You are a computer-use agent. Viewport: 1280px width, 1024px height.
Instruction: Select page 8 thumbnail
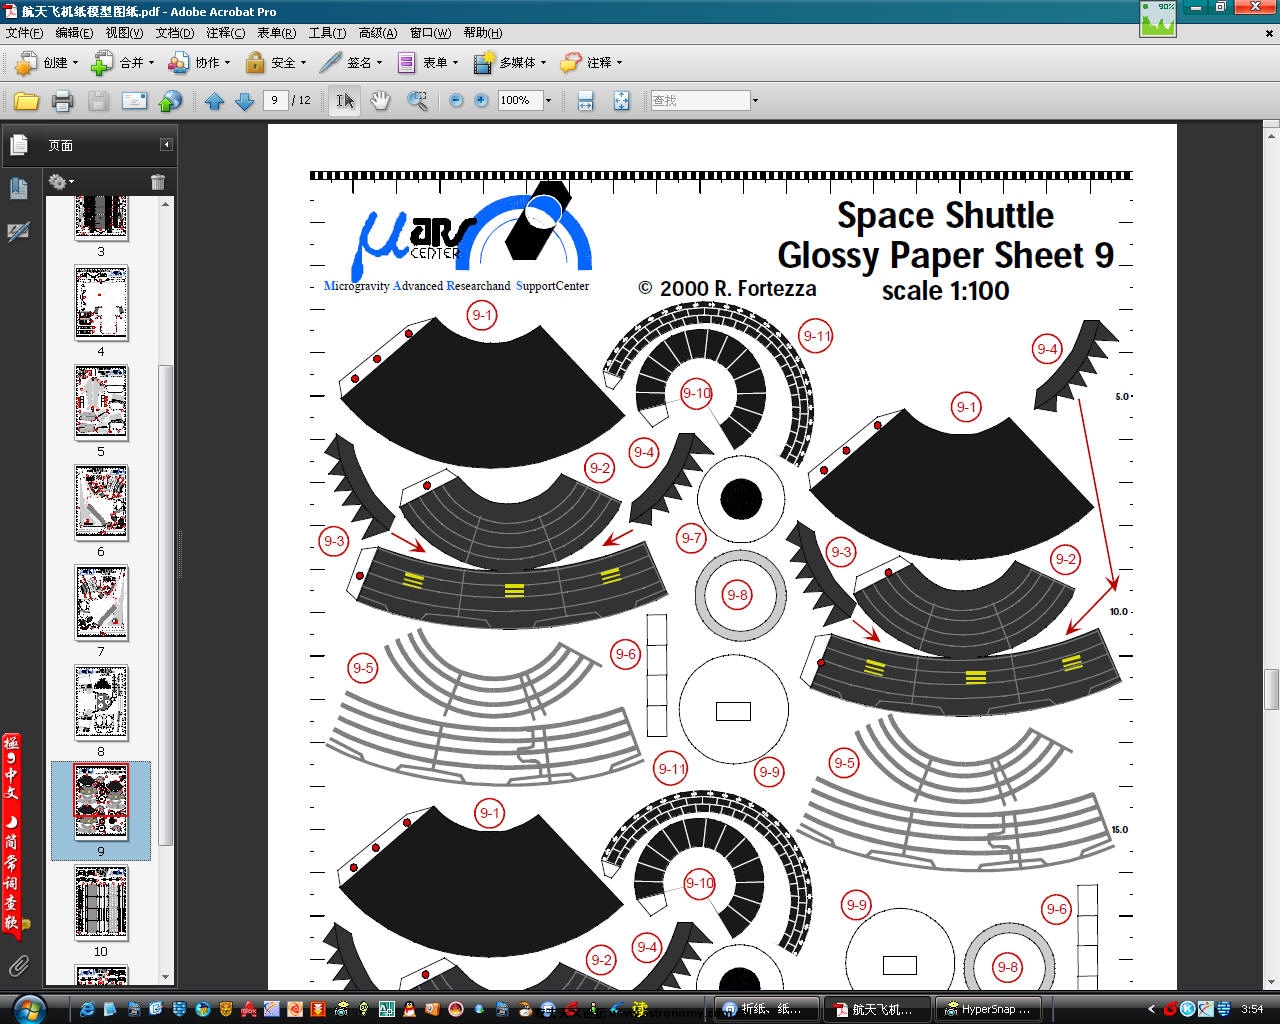101,704
